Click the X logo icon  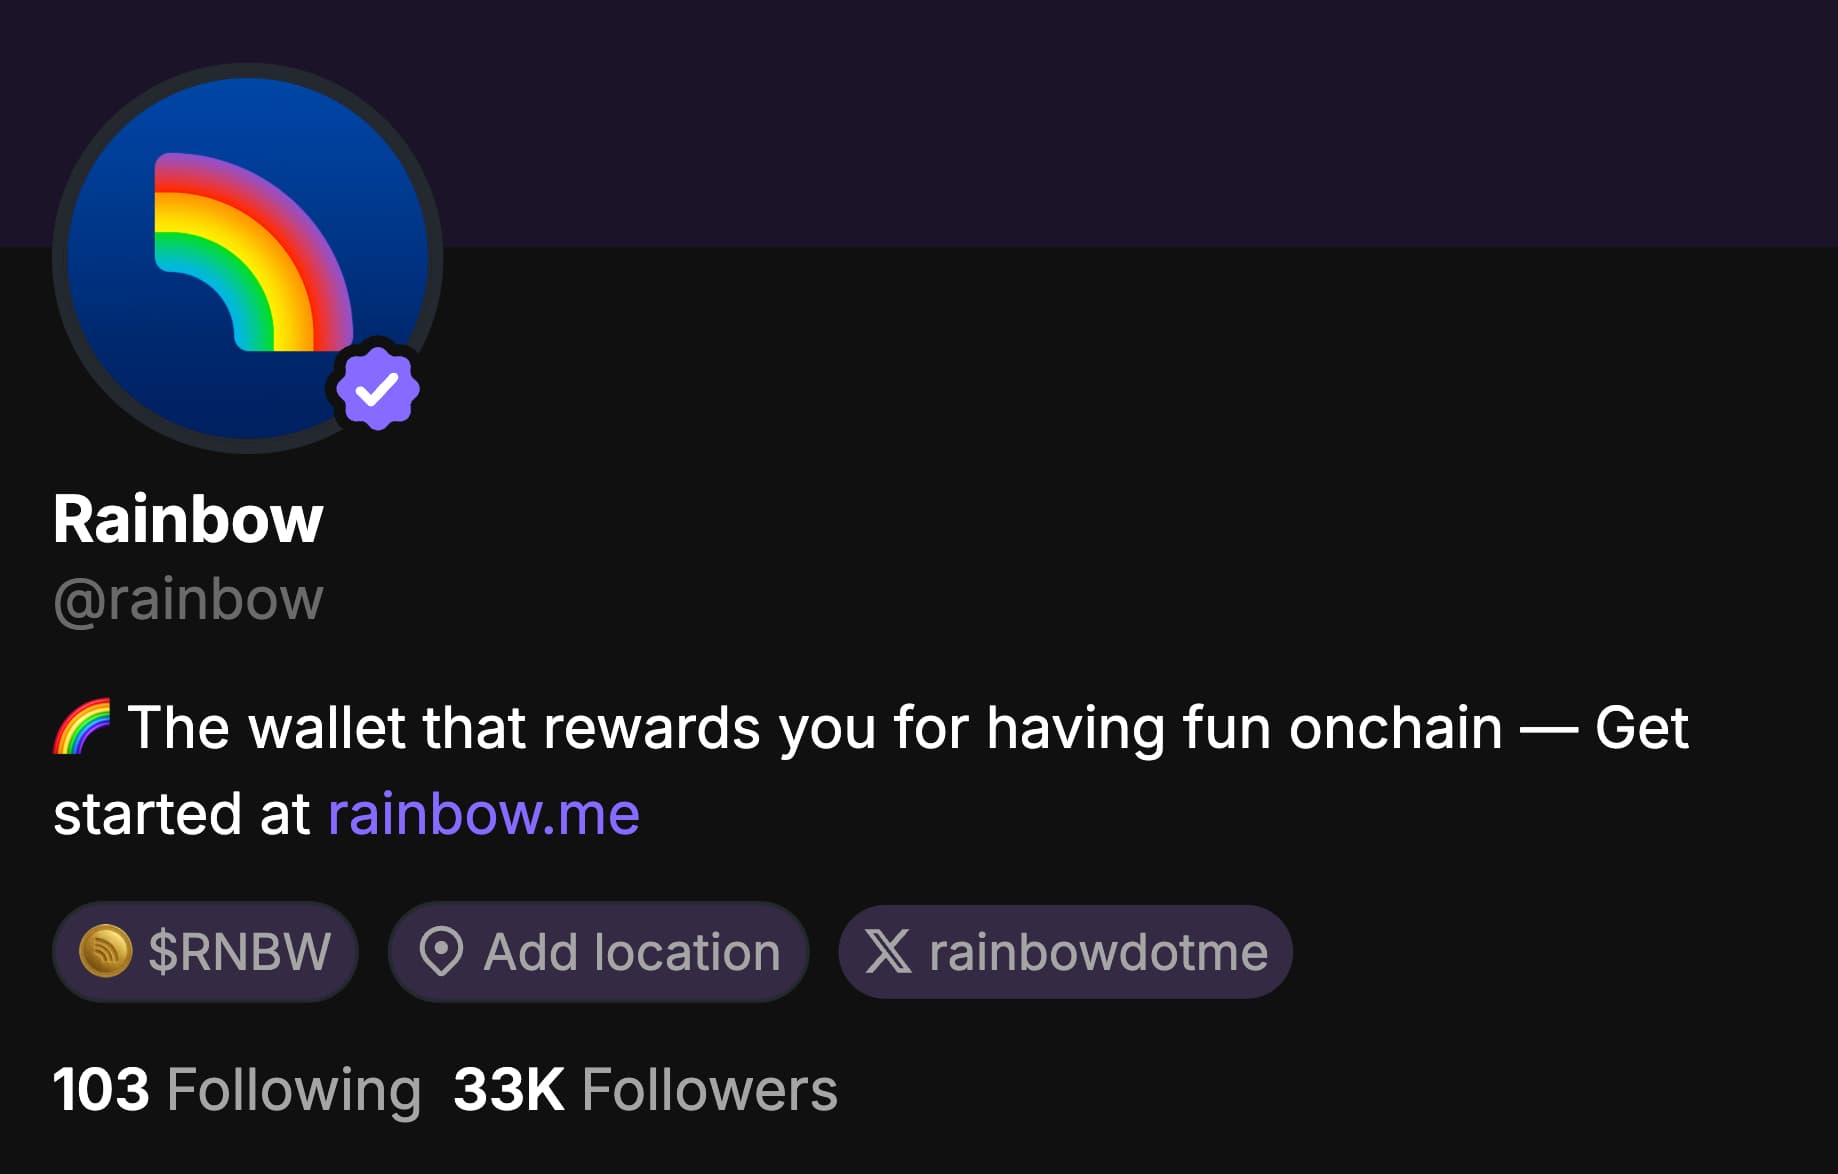click(x=888, y=951)
